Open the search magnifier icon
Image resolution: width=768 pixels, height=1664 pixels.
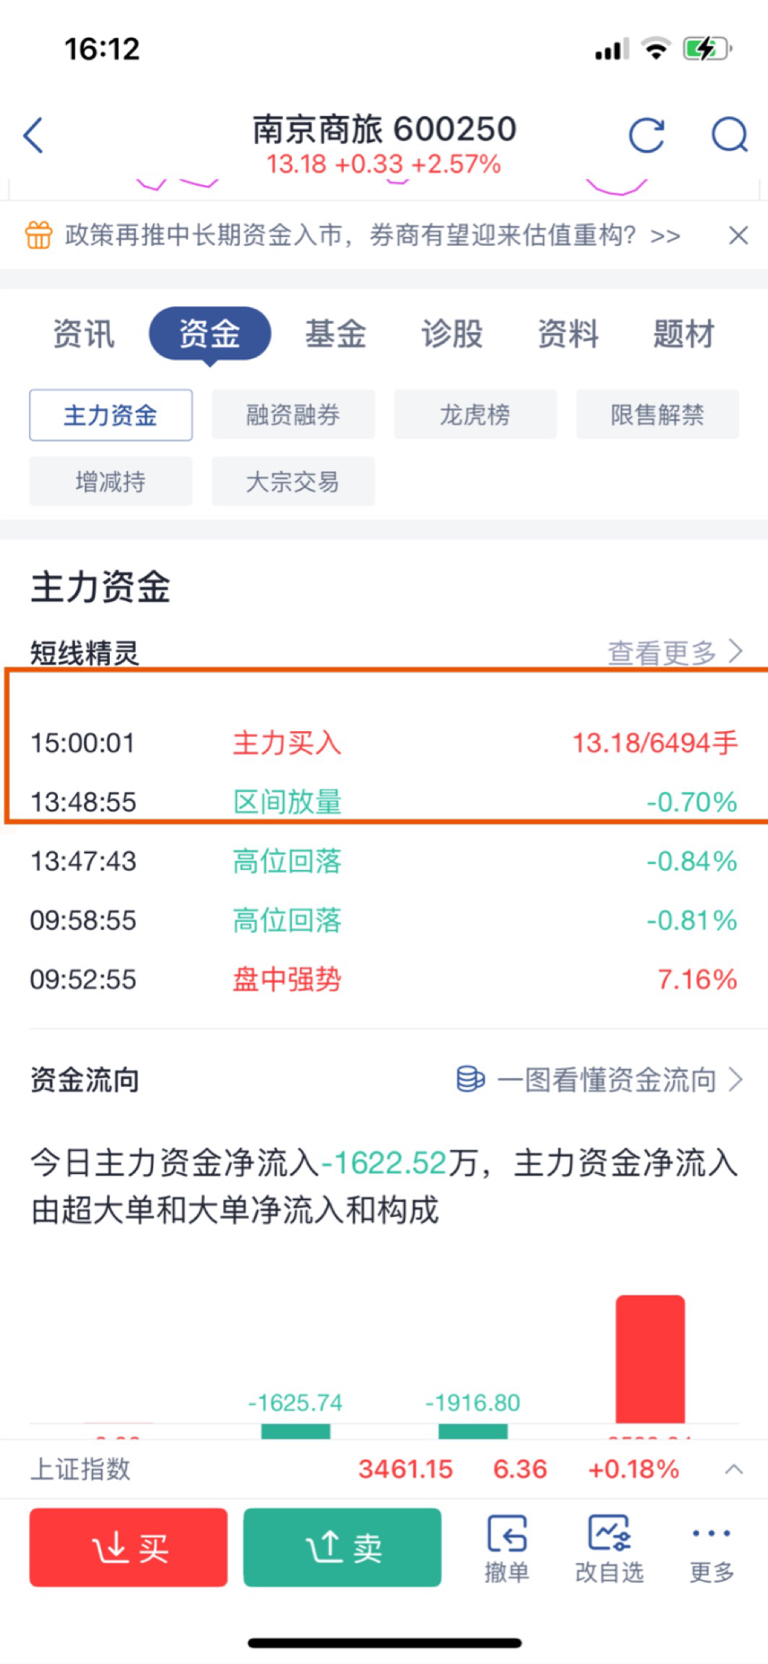[730, 135]
